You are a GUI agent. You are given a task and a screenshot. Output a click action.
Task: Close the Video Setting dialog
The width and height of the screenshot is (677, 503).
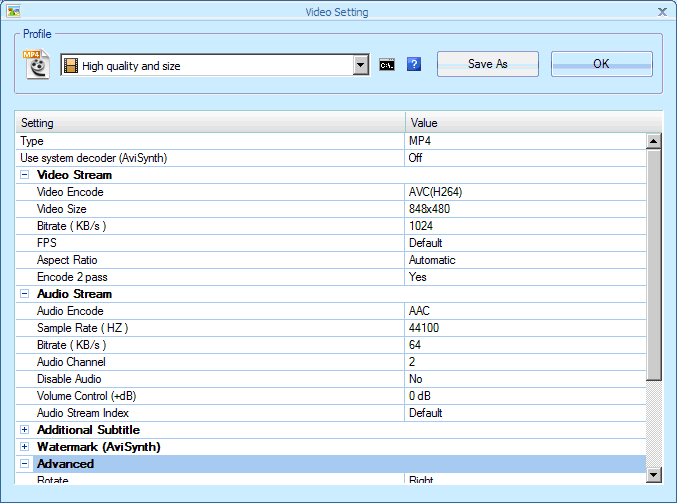coord(662,12)
